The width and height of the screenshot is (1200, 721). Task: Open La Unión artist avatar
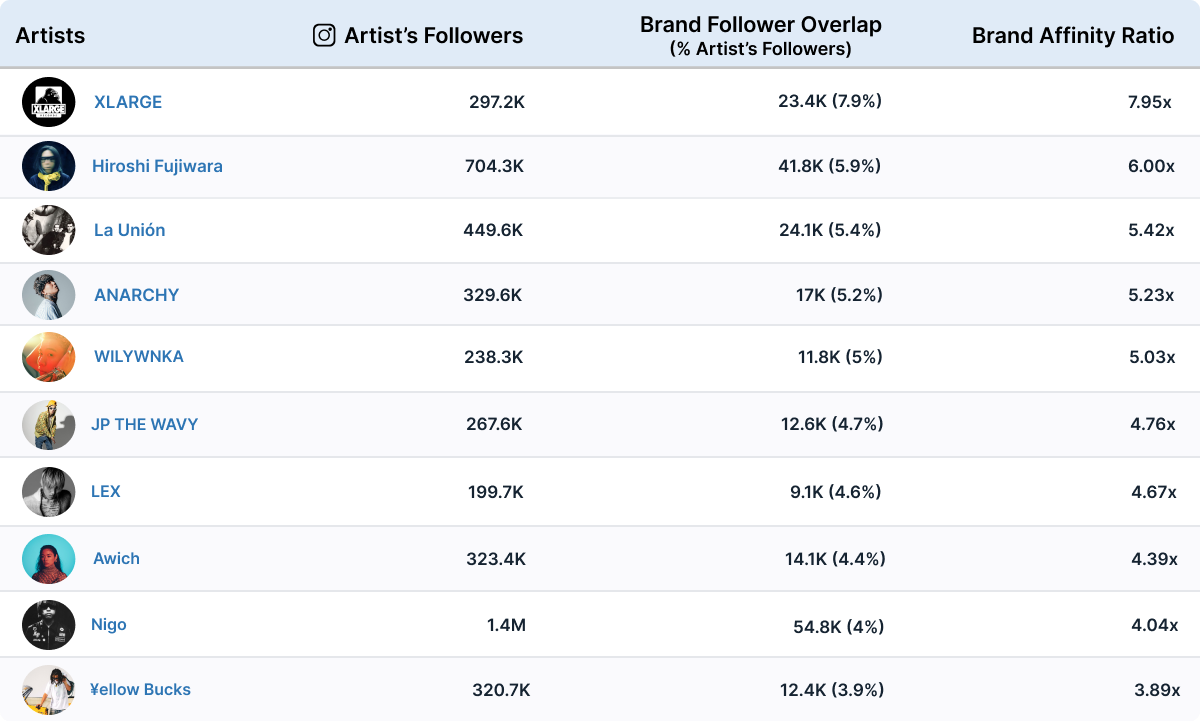(x=49, y=230)
